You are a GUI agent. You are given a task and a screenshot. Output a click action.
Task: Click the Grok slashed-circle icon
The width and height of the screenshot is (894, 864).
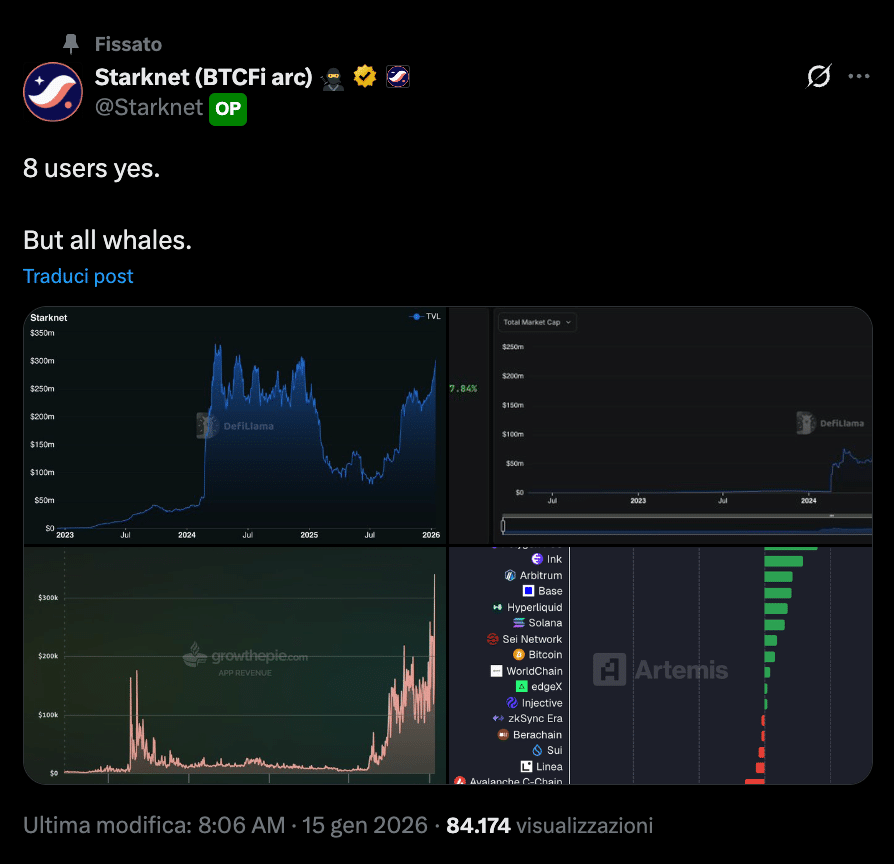pos(819,76)
